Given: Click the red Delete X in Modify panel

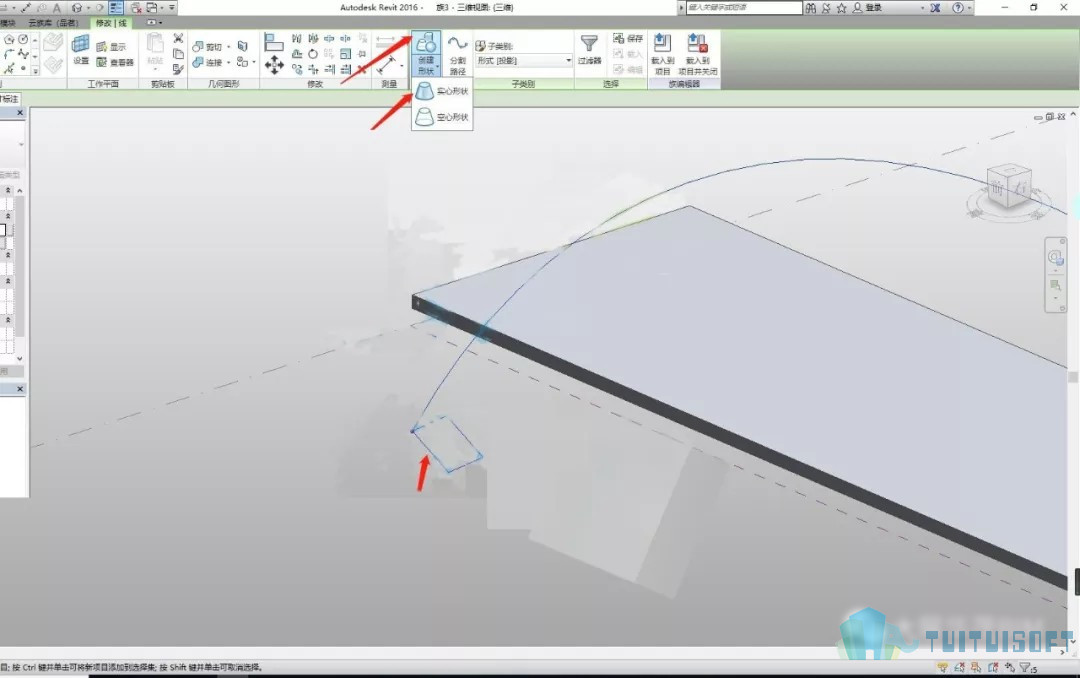Looking at the screenshot, I should pos(362,69).
